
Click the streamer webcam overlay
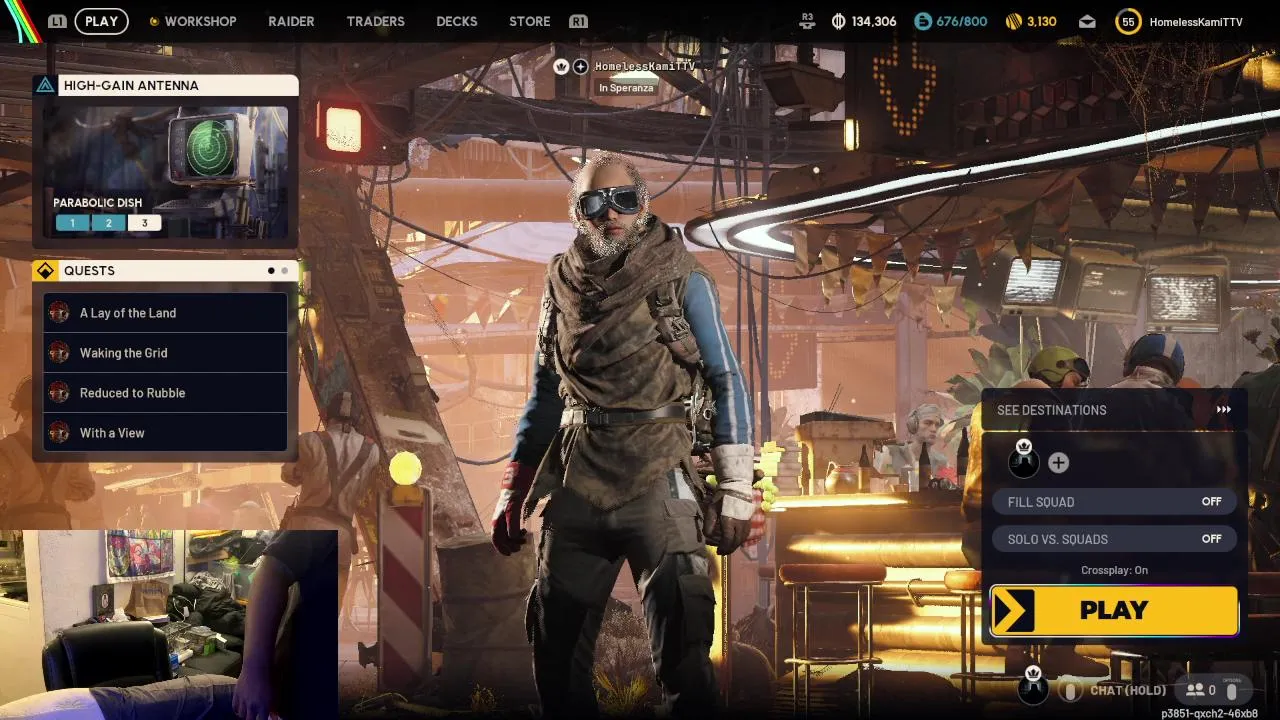(x=170, y=625)
